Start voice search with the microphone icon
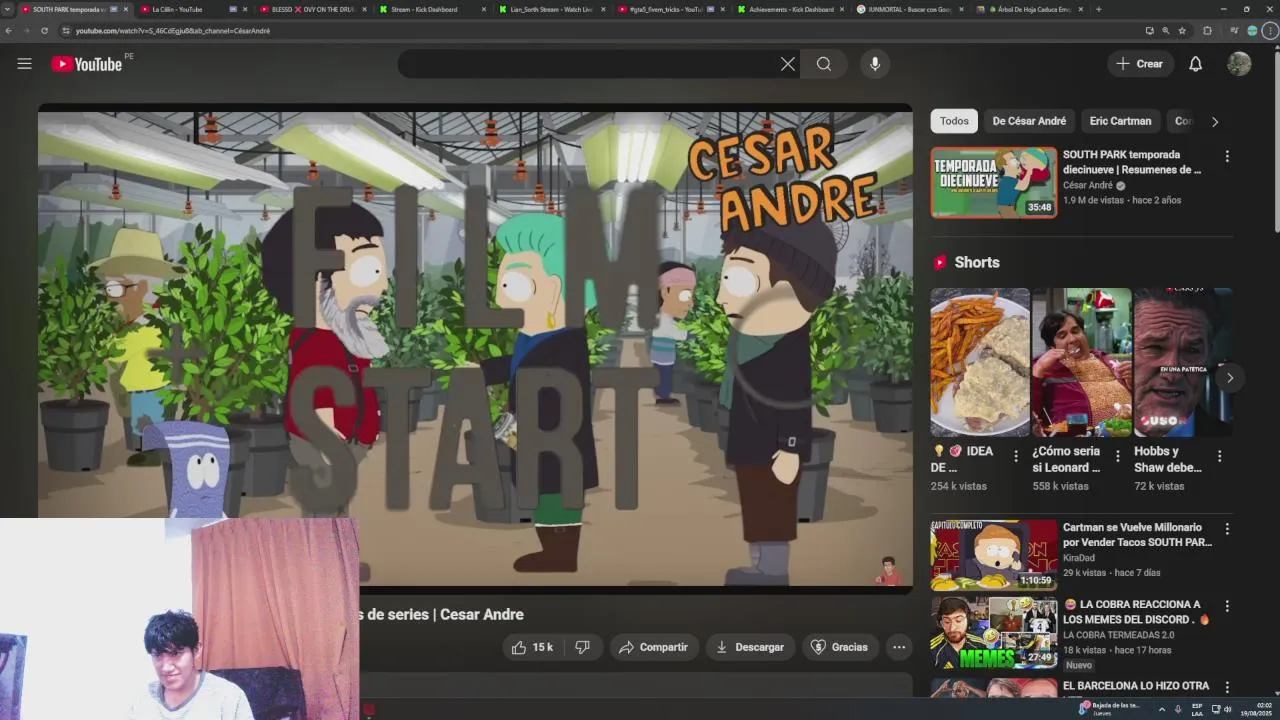1280x720 pixels. tap(875, 64)
